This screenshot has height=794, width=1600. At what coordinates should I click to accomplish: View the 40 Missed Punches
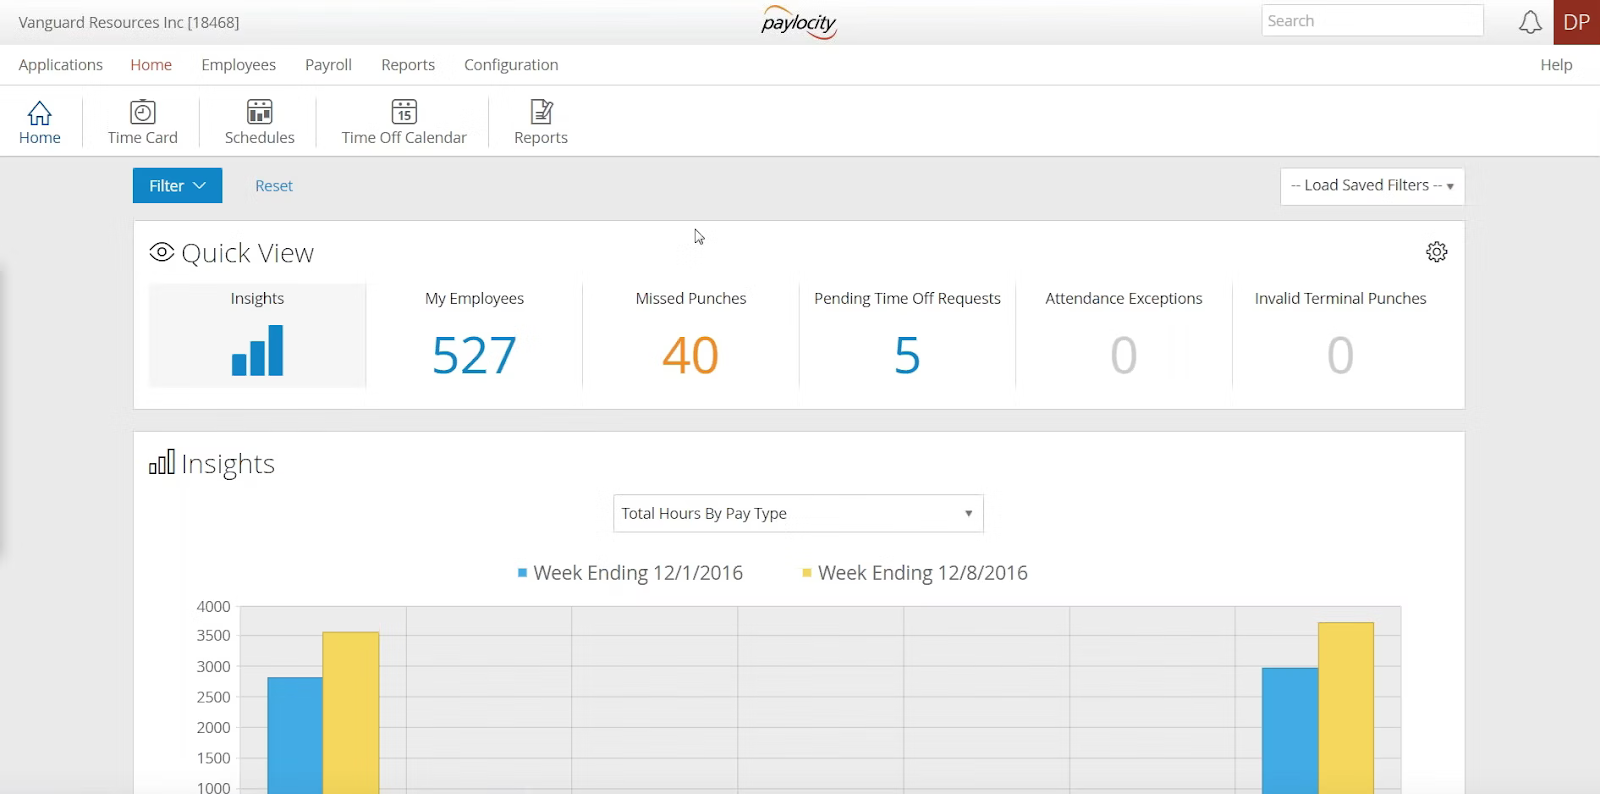pos(691,355)
